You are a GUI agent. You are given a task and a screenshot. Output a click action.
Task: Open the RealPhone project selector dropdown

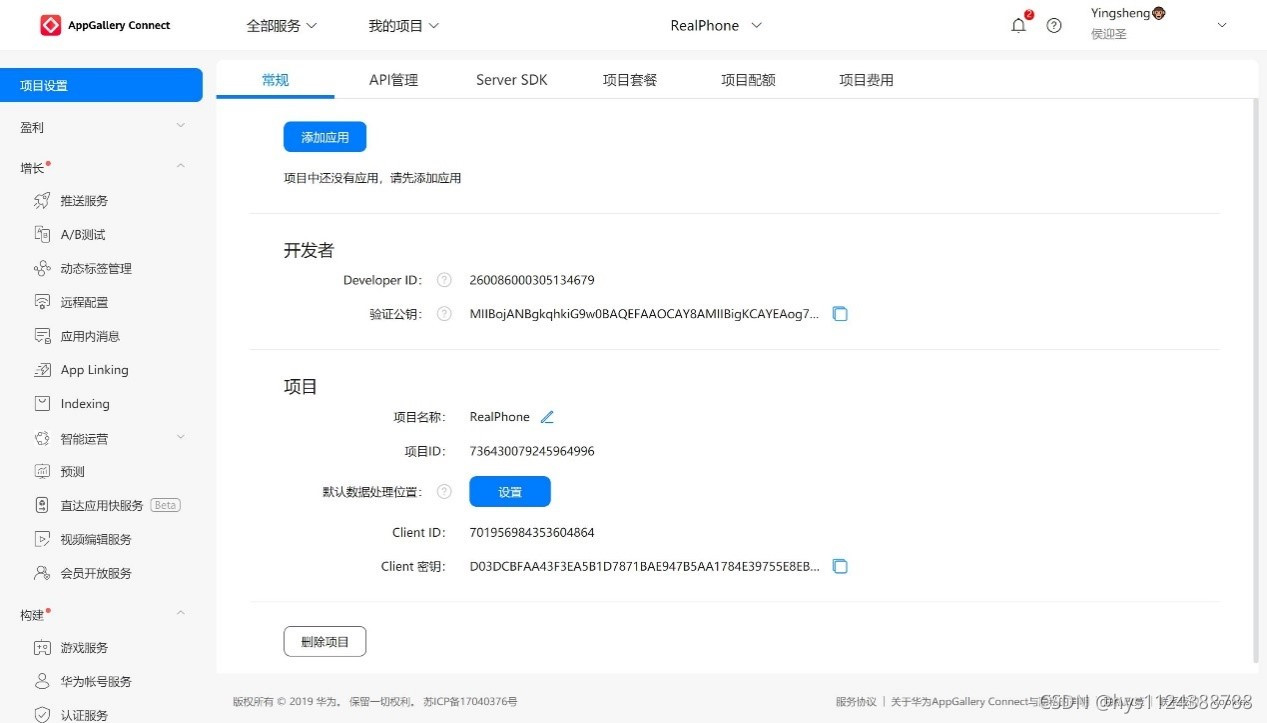coord(716,26)
